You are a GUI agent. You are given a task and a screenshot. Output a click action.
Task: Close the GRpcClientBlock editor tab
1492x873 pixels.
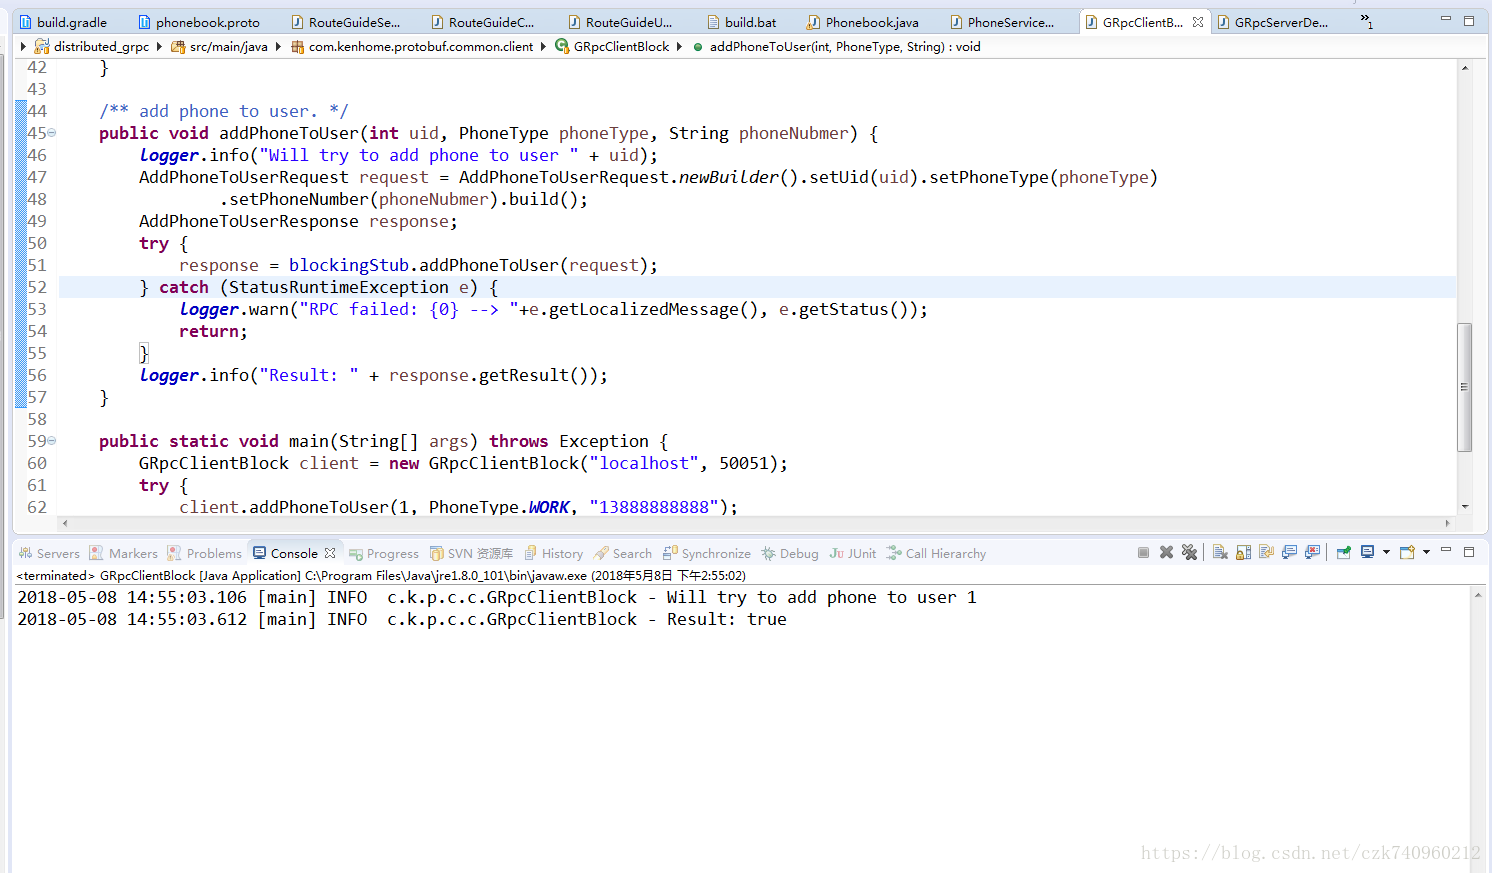[1198, 22]
